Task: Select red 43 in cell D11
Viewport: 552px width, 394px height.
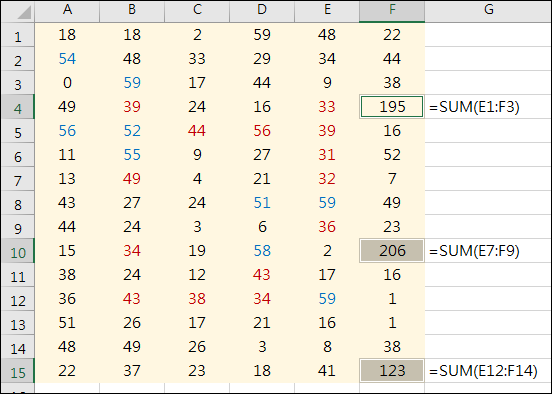Action: pyautogui.click(x=262, y=275)
